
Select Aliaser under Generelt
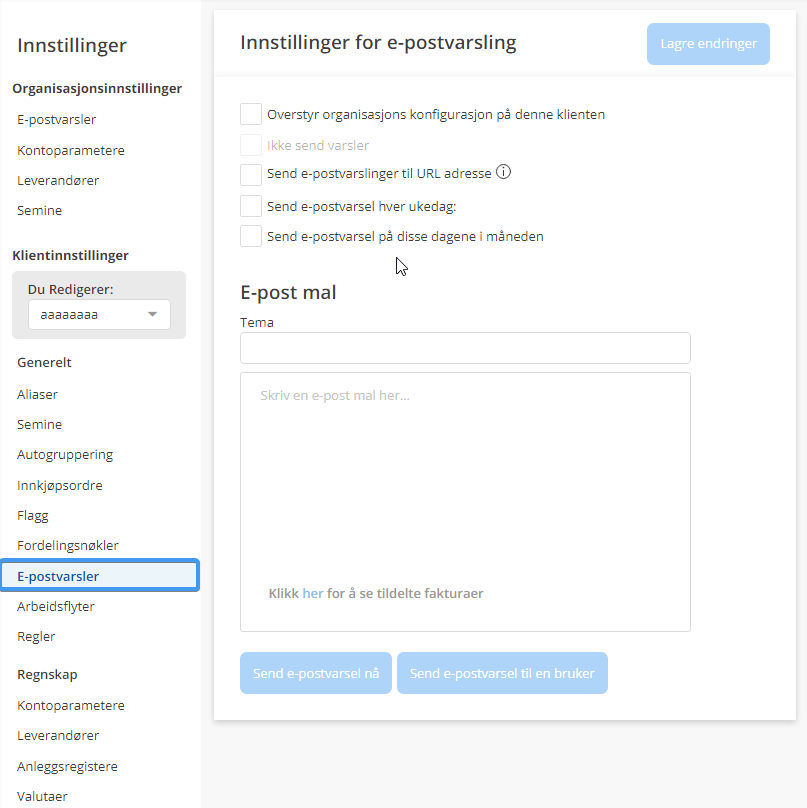coord(38,394)
